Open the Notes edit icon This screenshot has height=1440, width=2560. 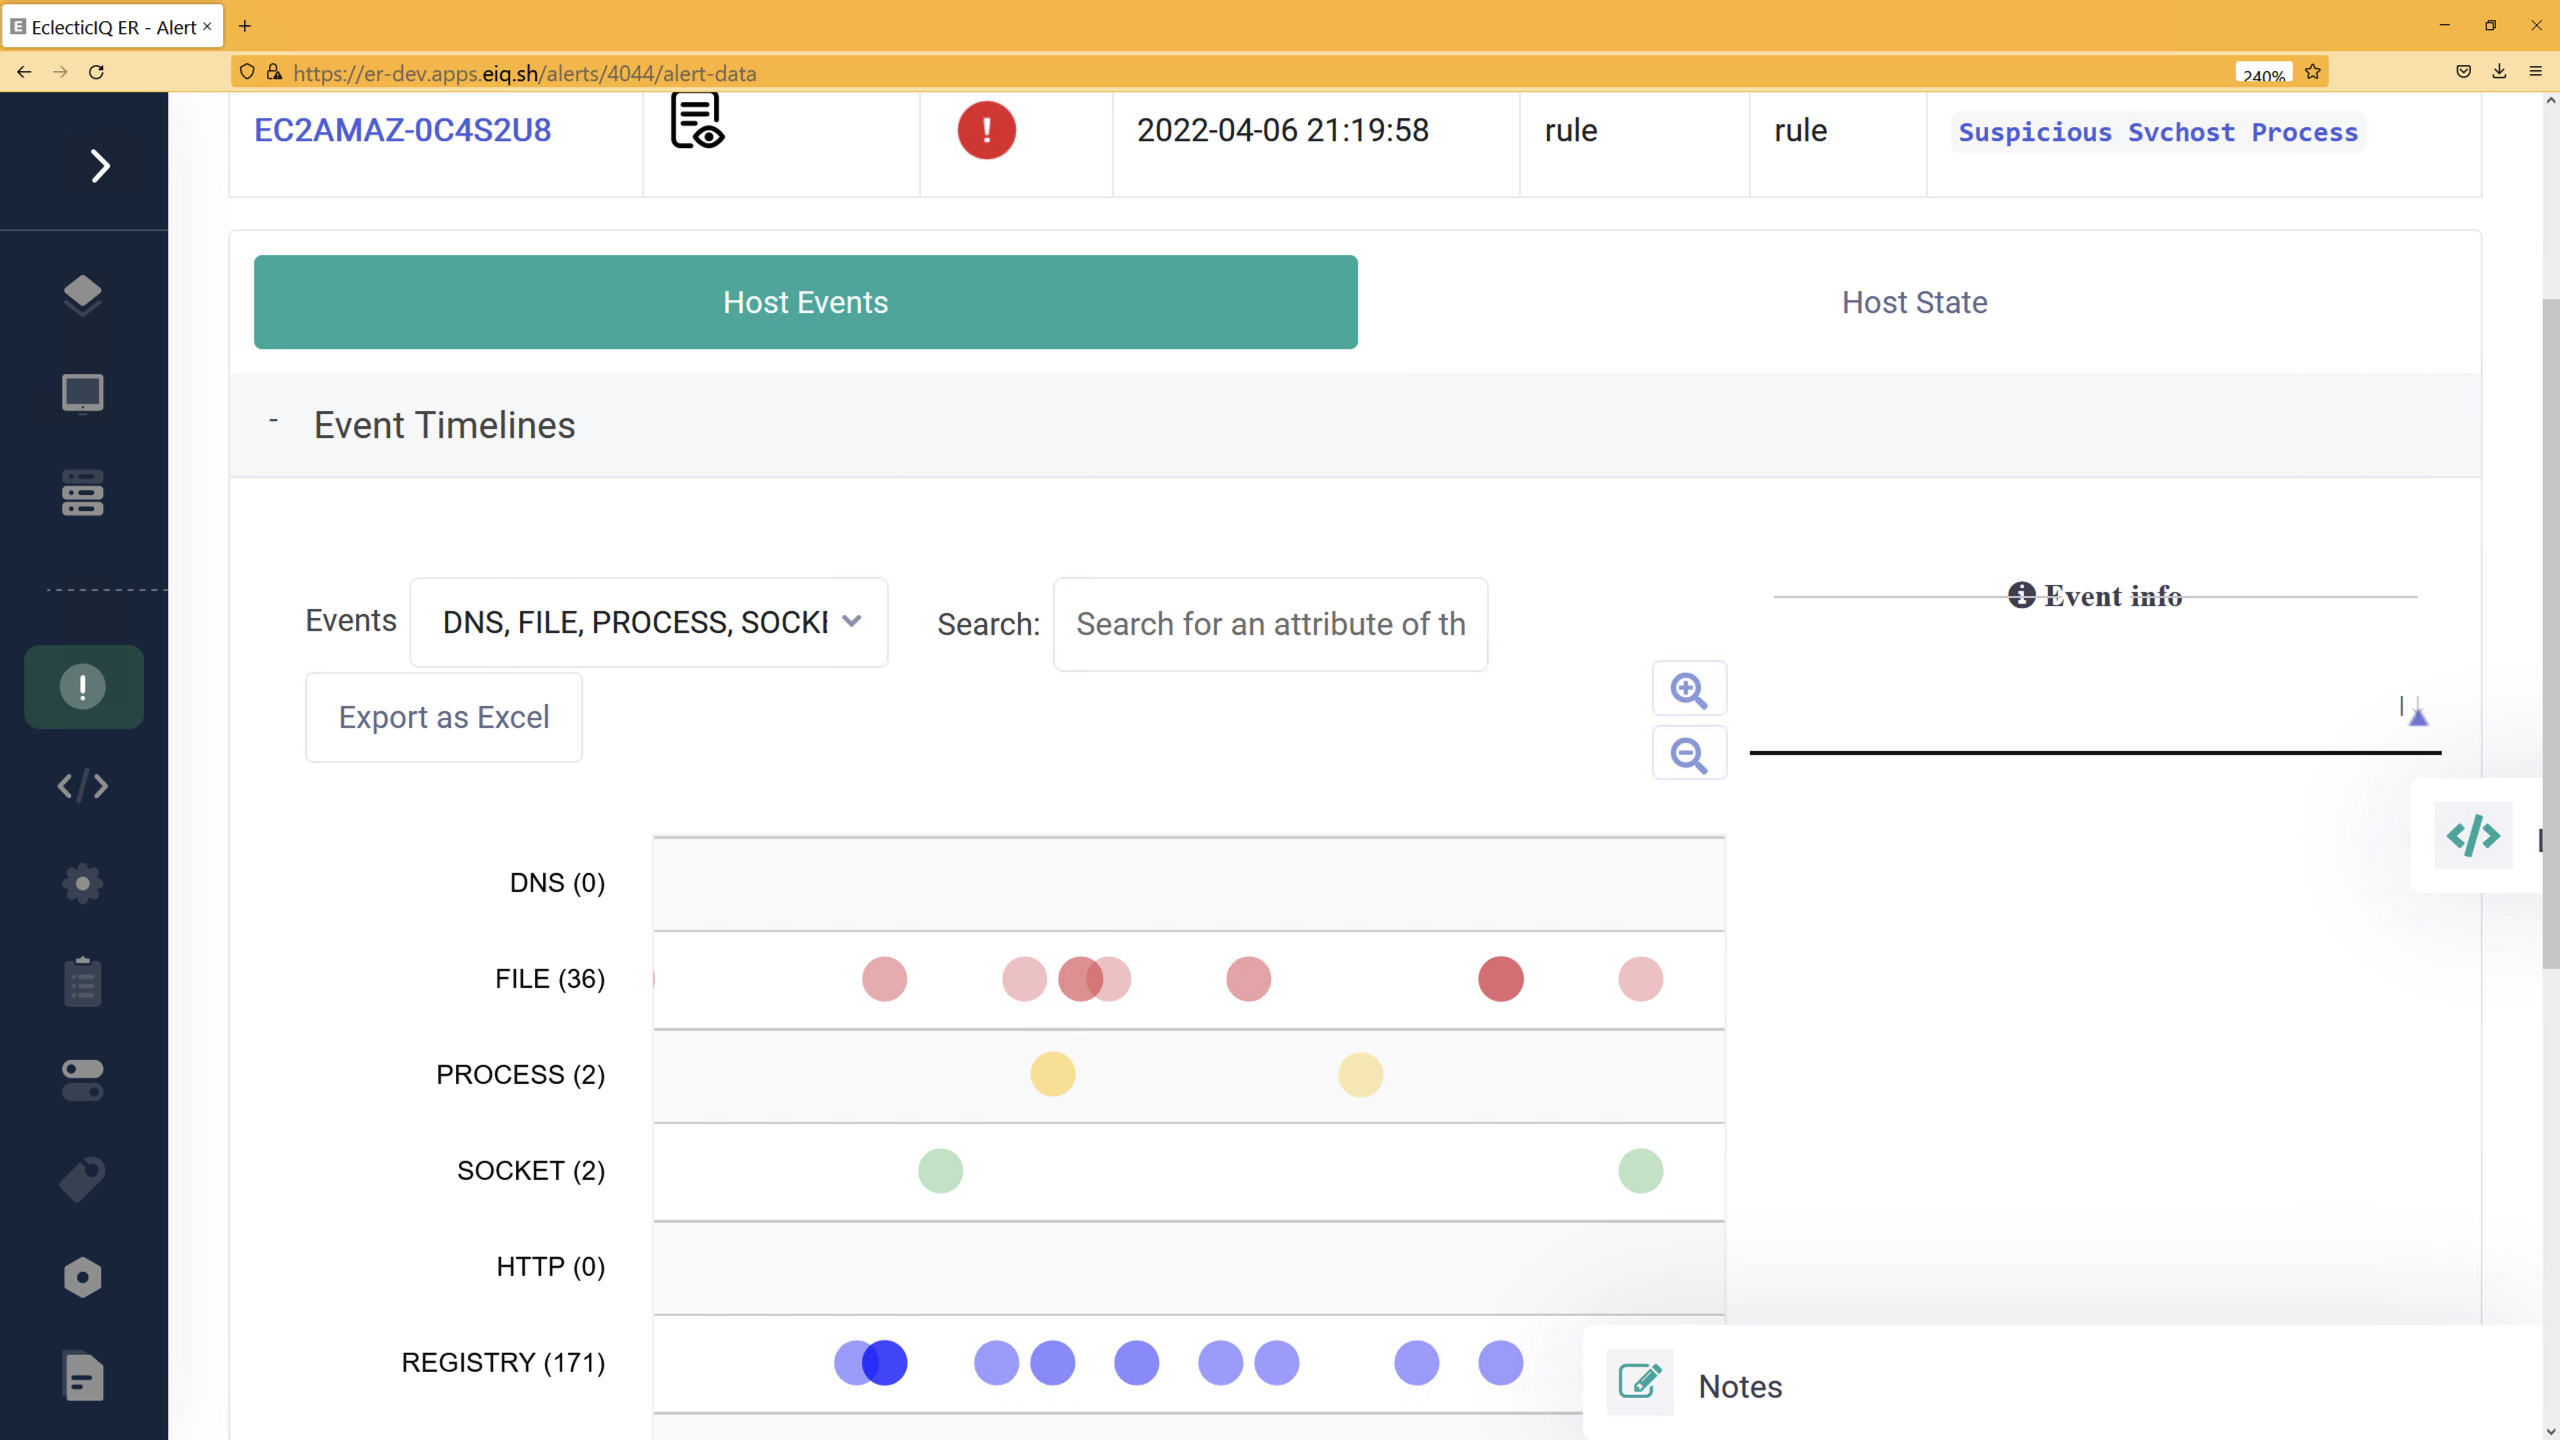coord(1640,1381)
